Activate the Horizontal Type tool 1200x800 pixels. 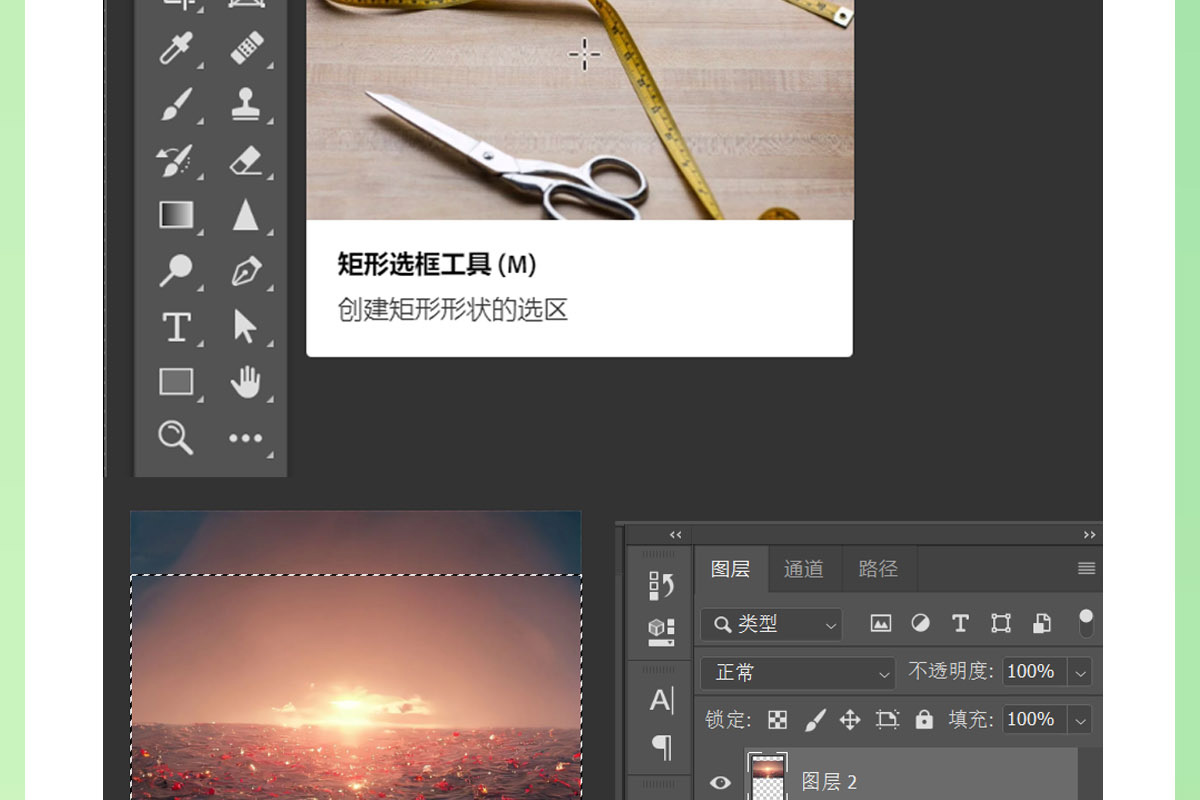tap(176, 327)
